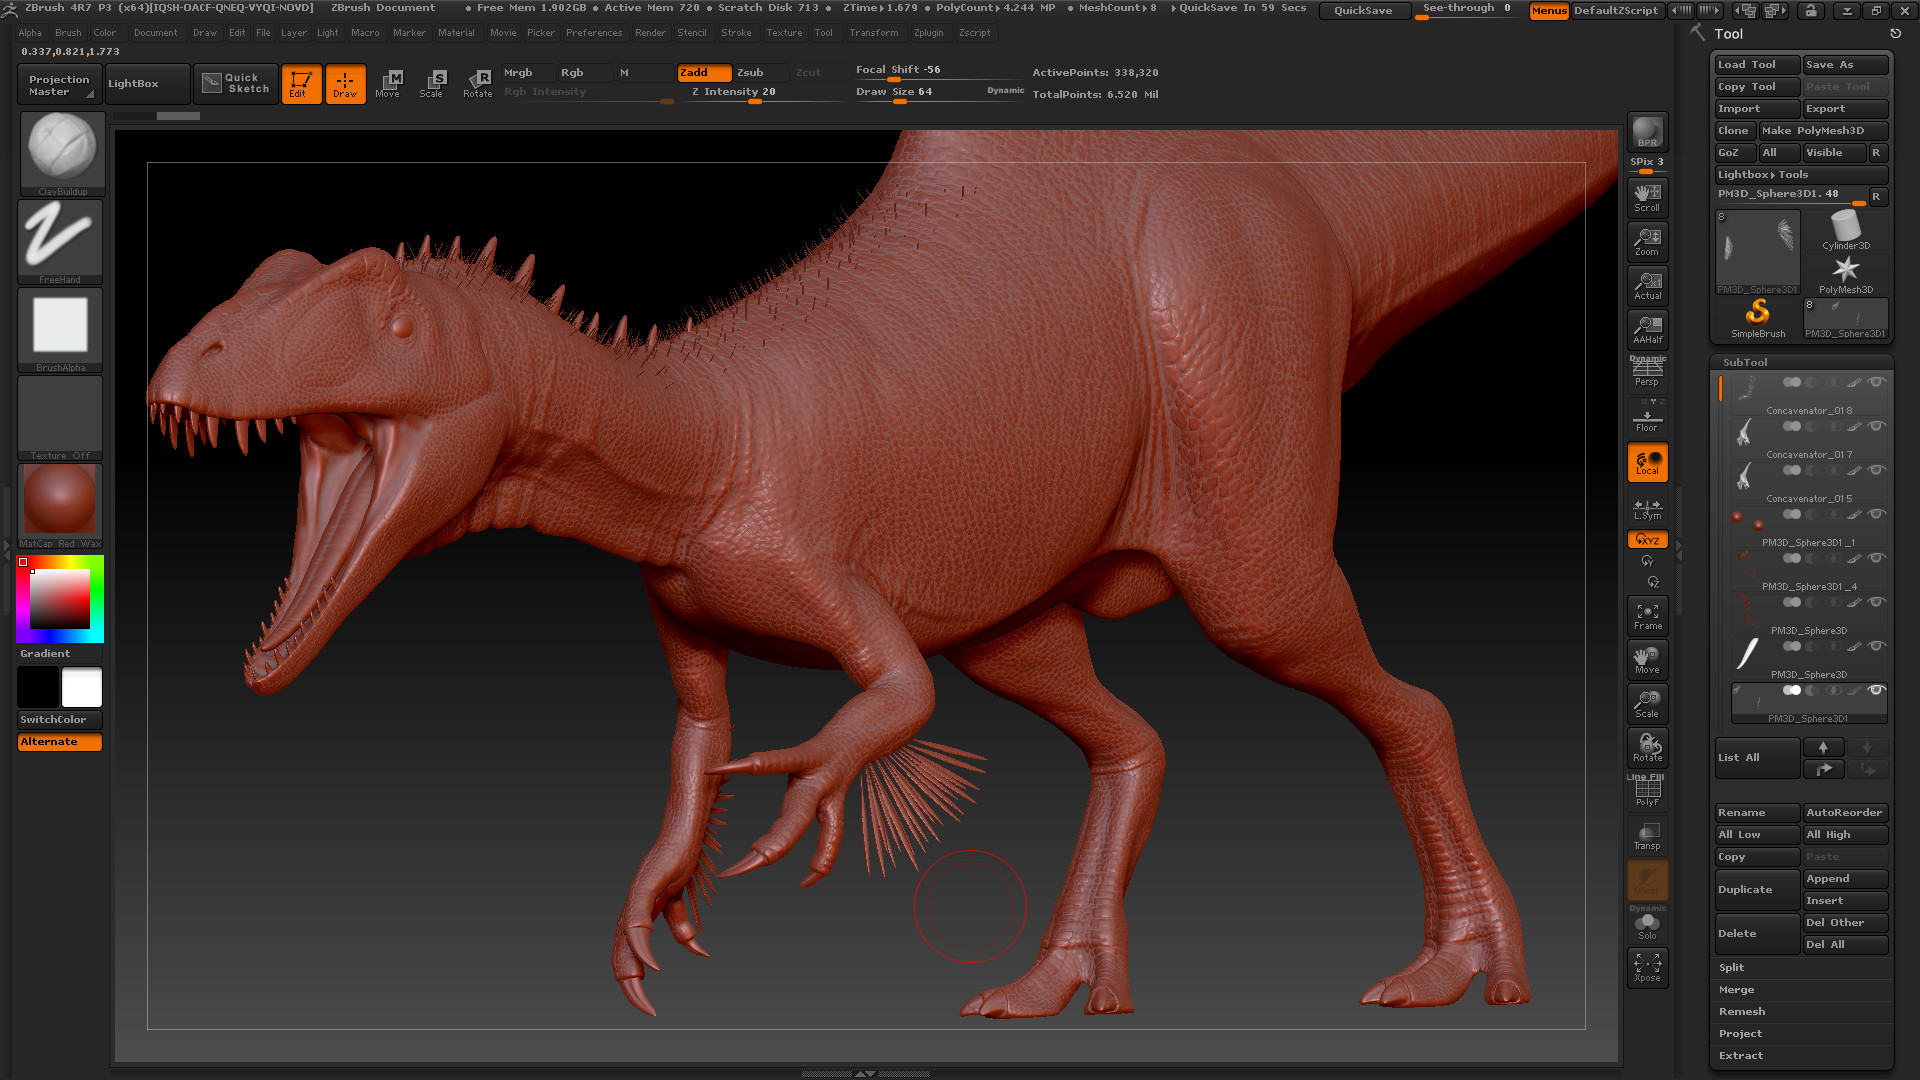
Task: Toggle the Floor grid icon
Action: [1647, 418]
